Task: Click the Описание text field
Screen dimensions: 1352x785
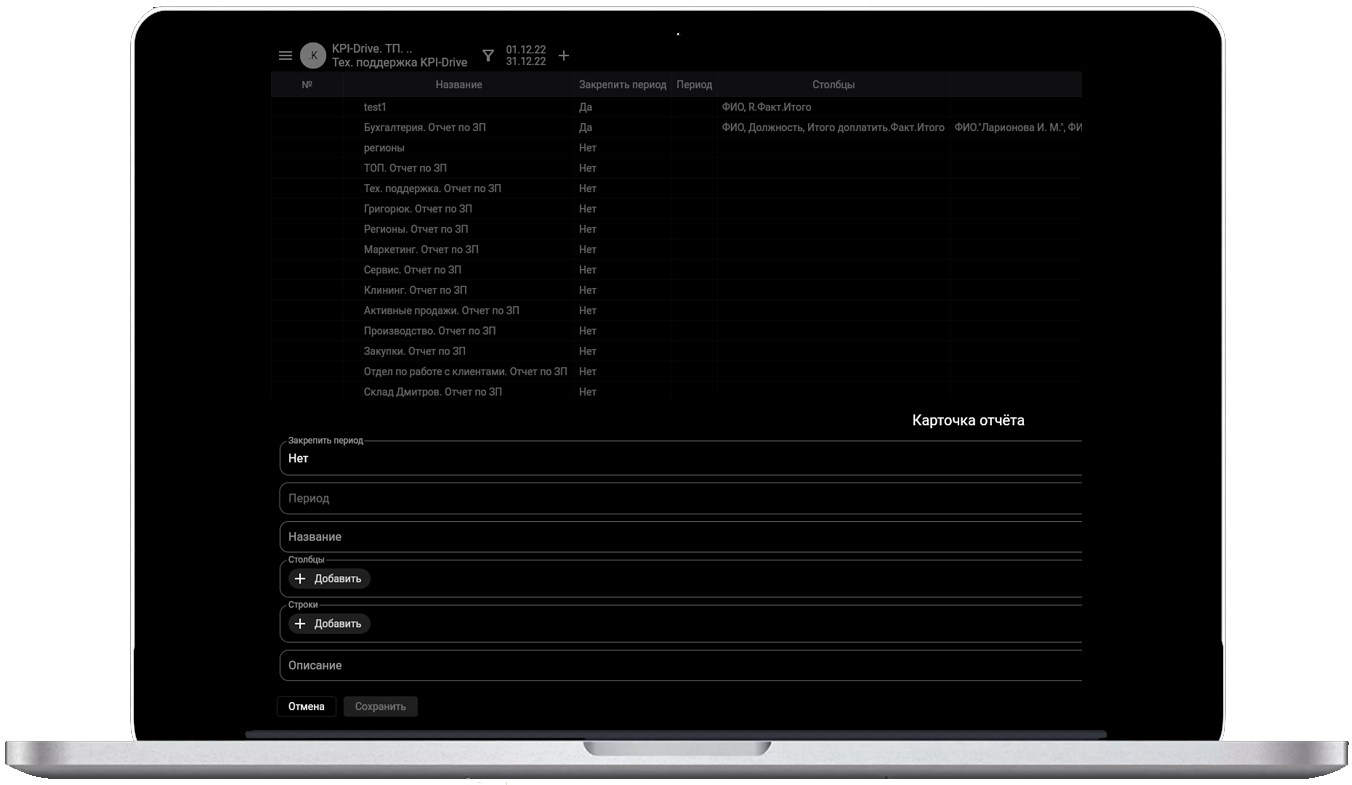Action: [680, 666]
